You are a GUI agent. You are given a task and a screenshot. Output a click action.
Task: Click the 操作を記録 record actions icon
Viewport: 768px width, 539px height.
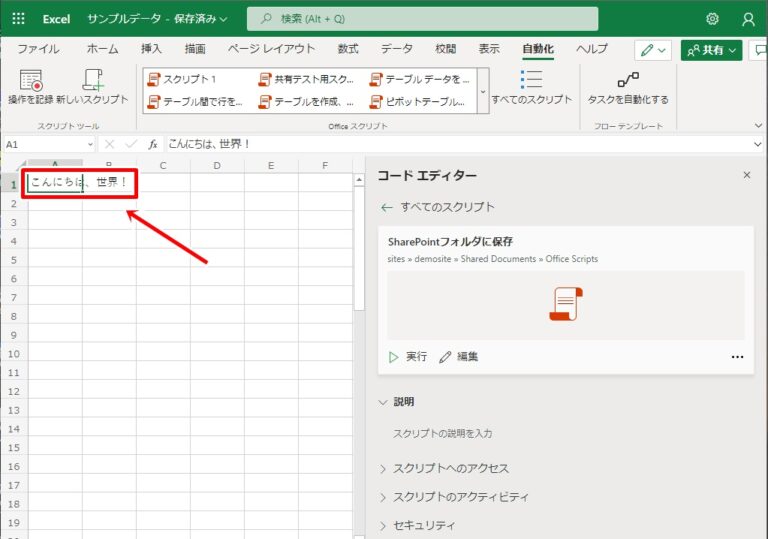[31, 80]
